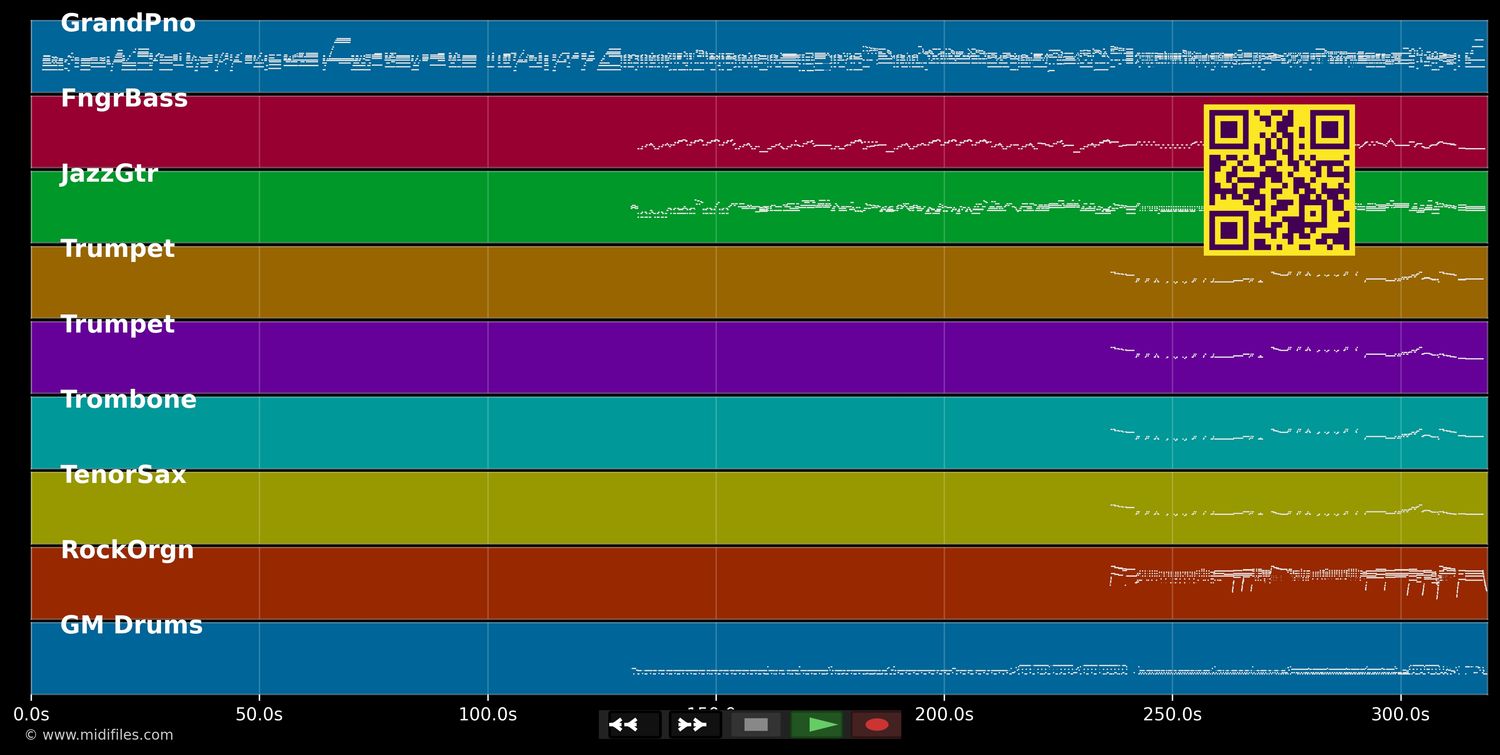Select the Trombone track label
1500x755 pixels.
point(128,400)
